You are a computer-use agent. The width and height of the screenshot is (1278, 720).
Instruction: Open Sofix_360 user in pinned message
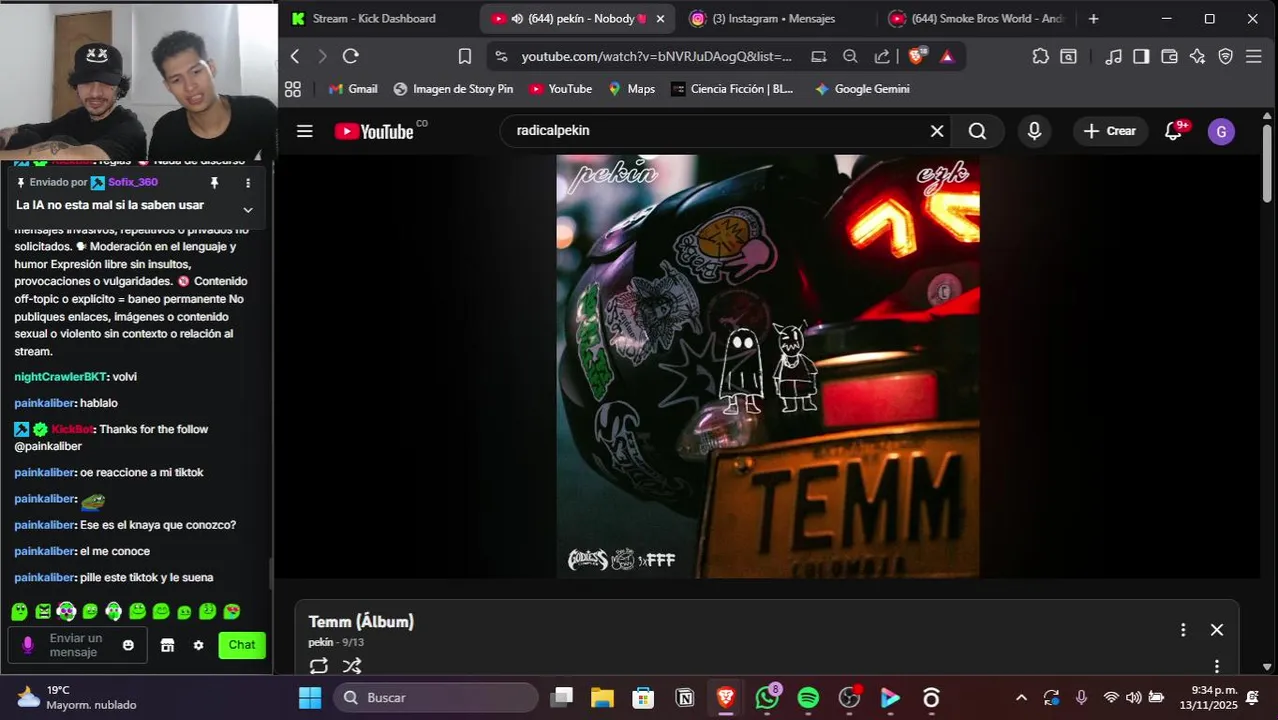coord(133,183)
